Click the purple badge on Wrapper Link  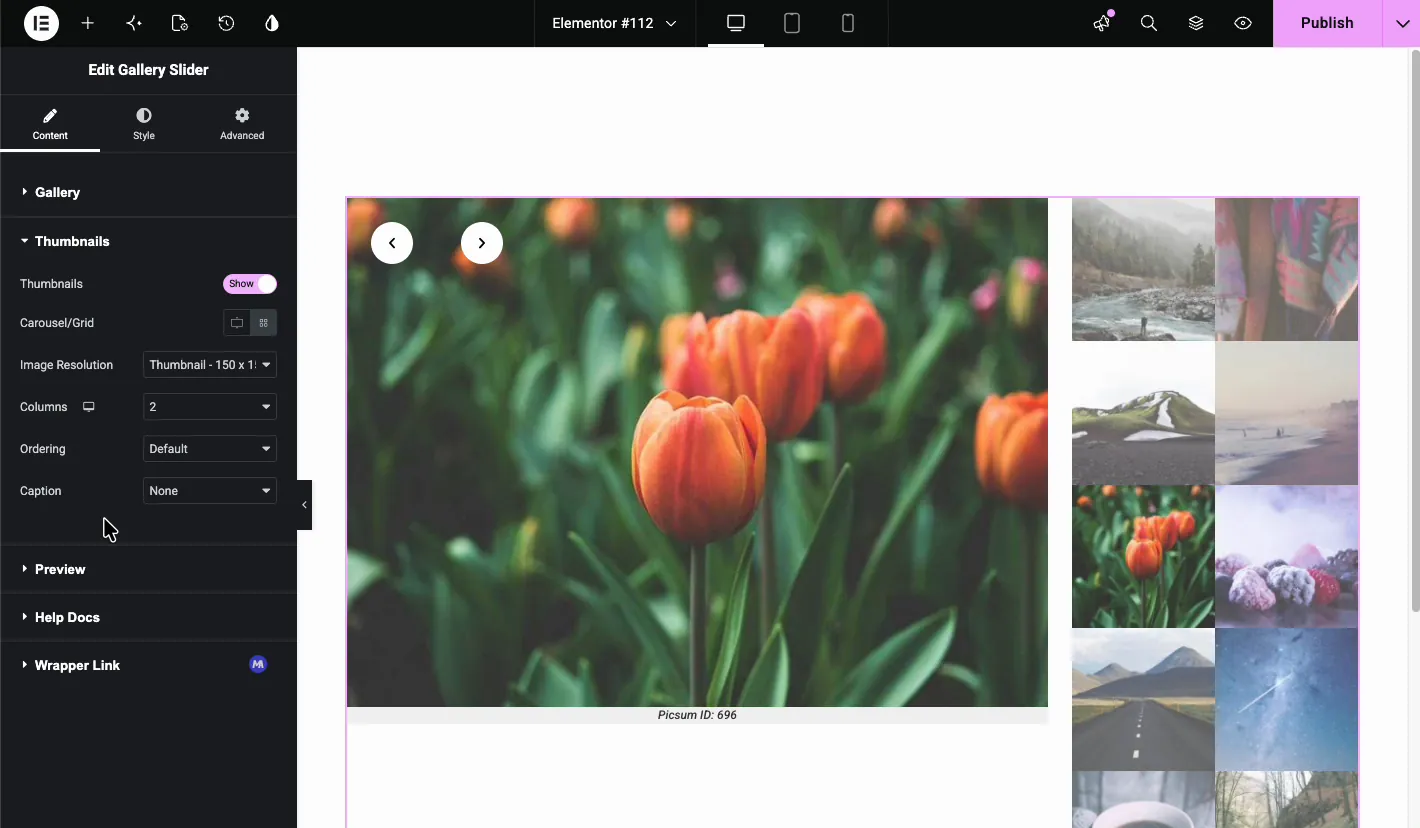(258, 664)
